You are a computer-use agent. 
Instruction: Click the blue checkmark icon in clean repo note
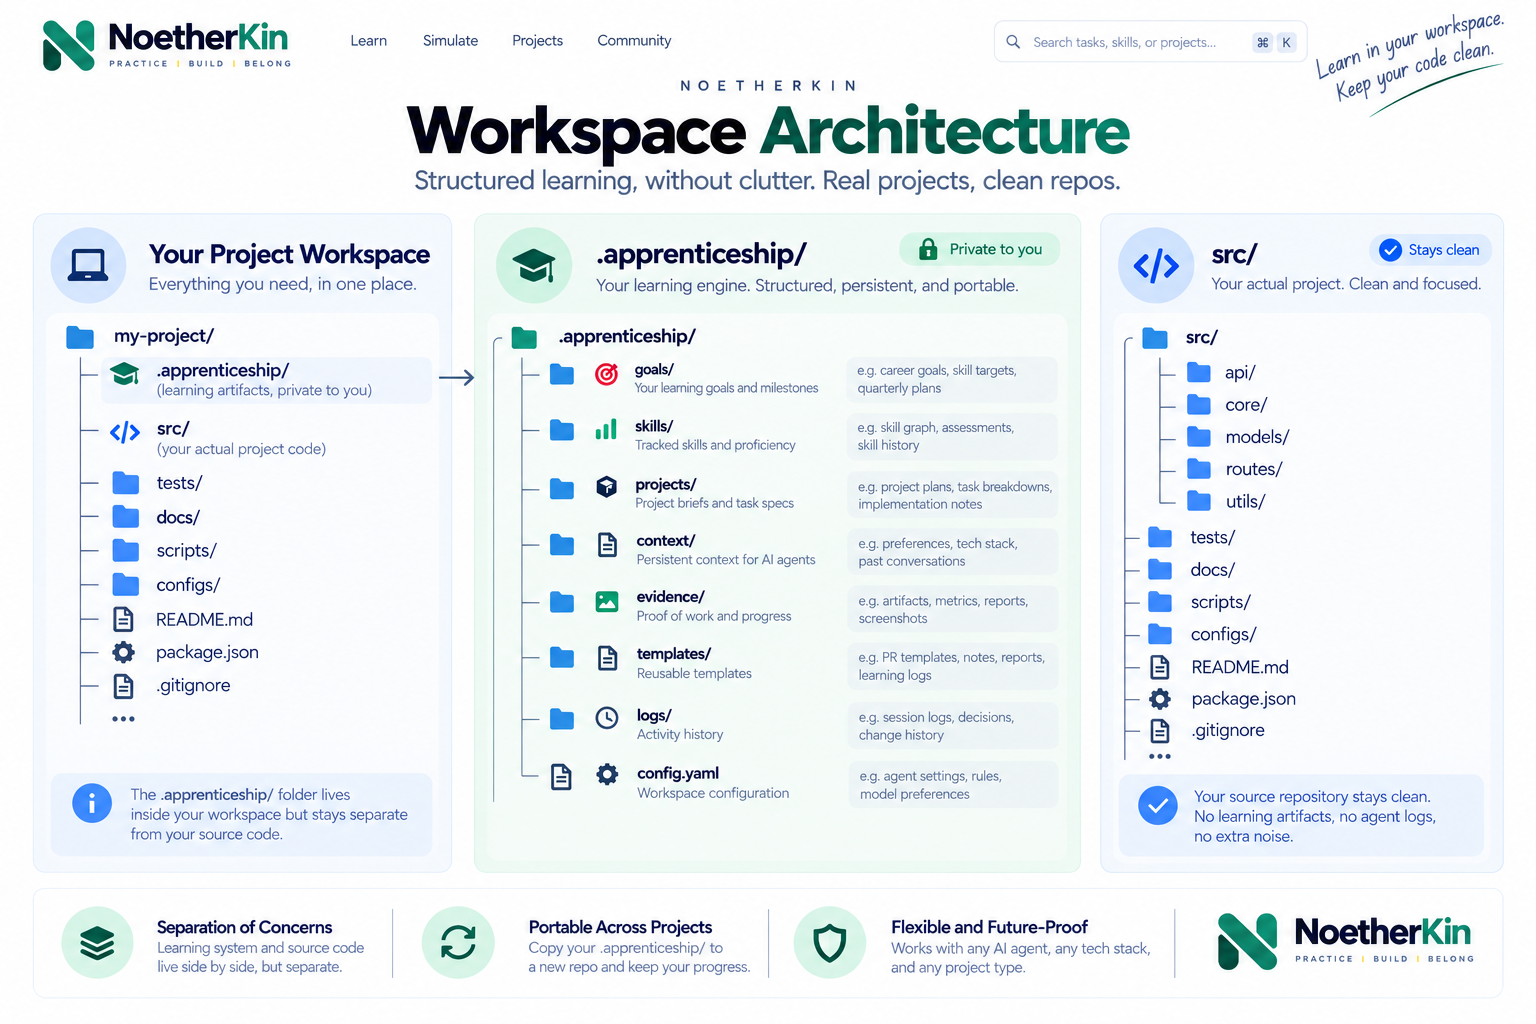point(1158,805)
